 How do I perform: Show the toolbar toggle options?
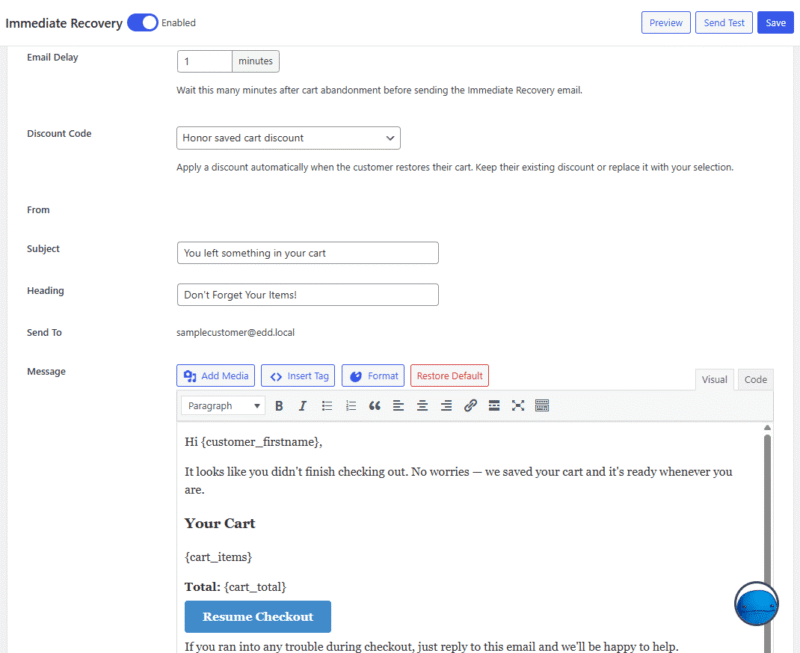542,406
